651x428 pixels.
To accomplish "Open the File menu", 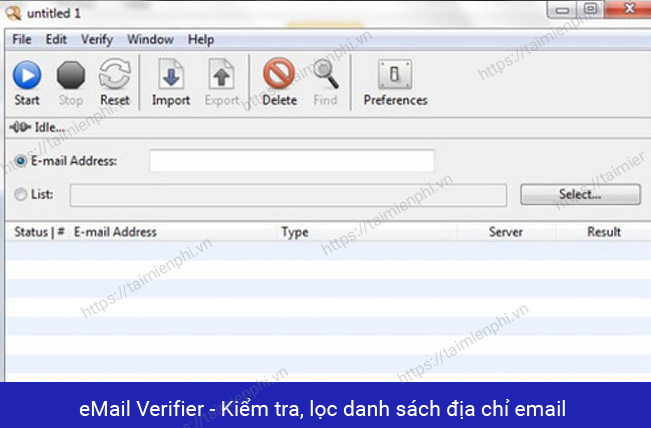I will point(22,39).
